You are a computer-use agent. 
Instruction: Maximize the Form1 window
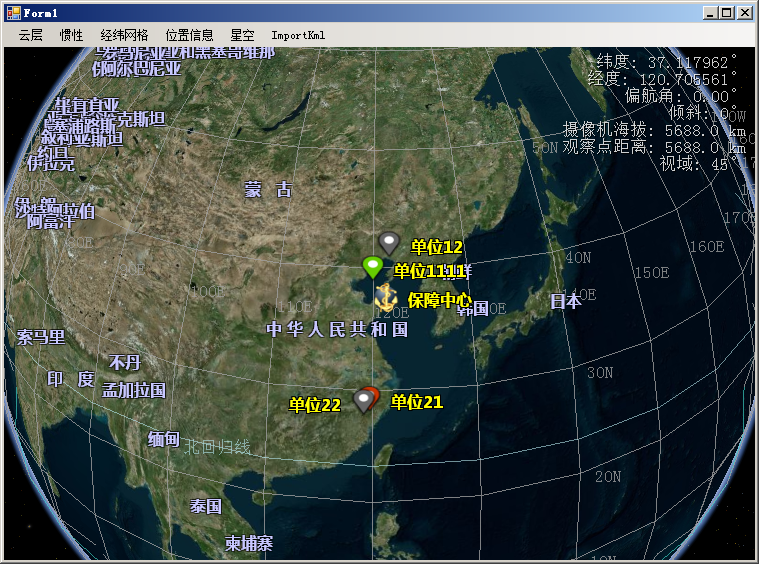coord(727,13)
